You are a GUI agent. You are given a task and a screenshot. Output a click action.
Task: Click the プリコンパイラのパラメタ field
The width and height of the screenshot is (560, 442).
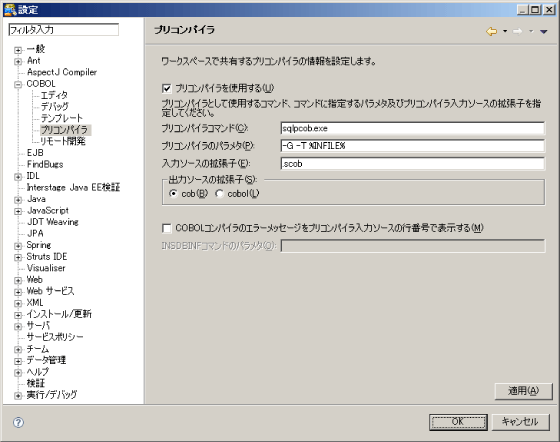[412, 146]
